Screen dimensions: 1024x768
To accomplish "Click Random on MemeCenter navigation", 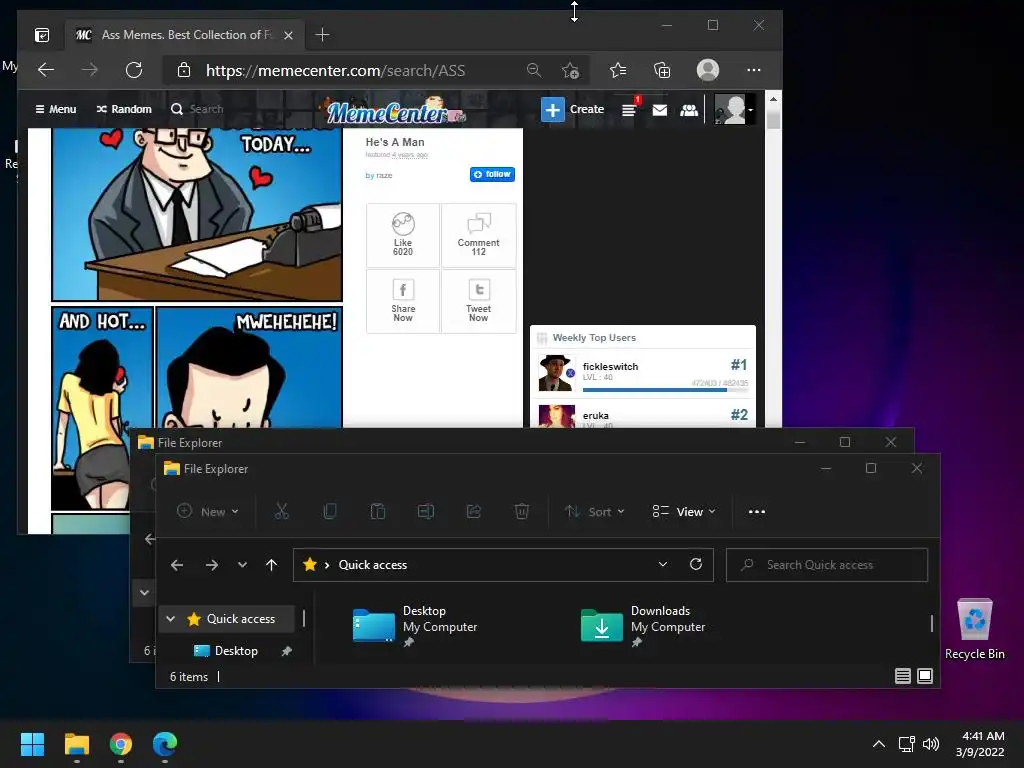I will (124, 109).
